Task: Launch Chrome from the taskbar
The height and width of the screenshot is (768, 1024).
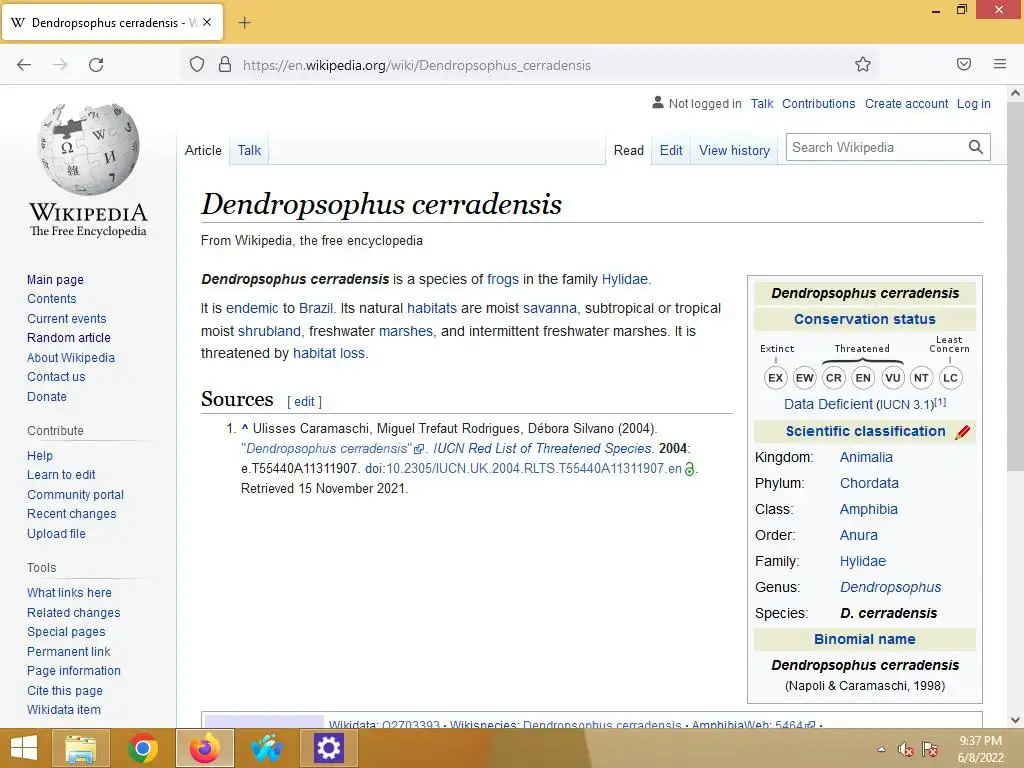Action: click(x=142, y=748)
